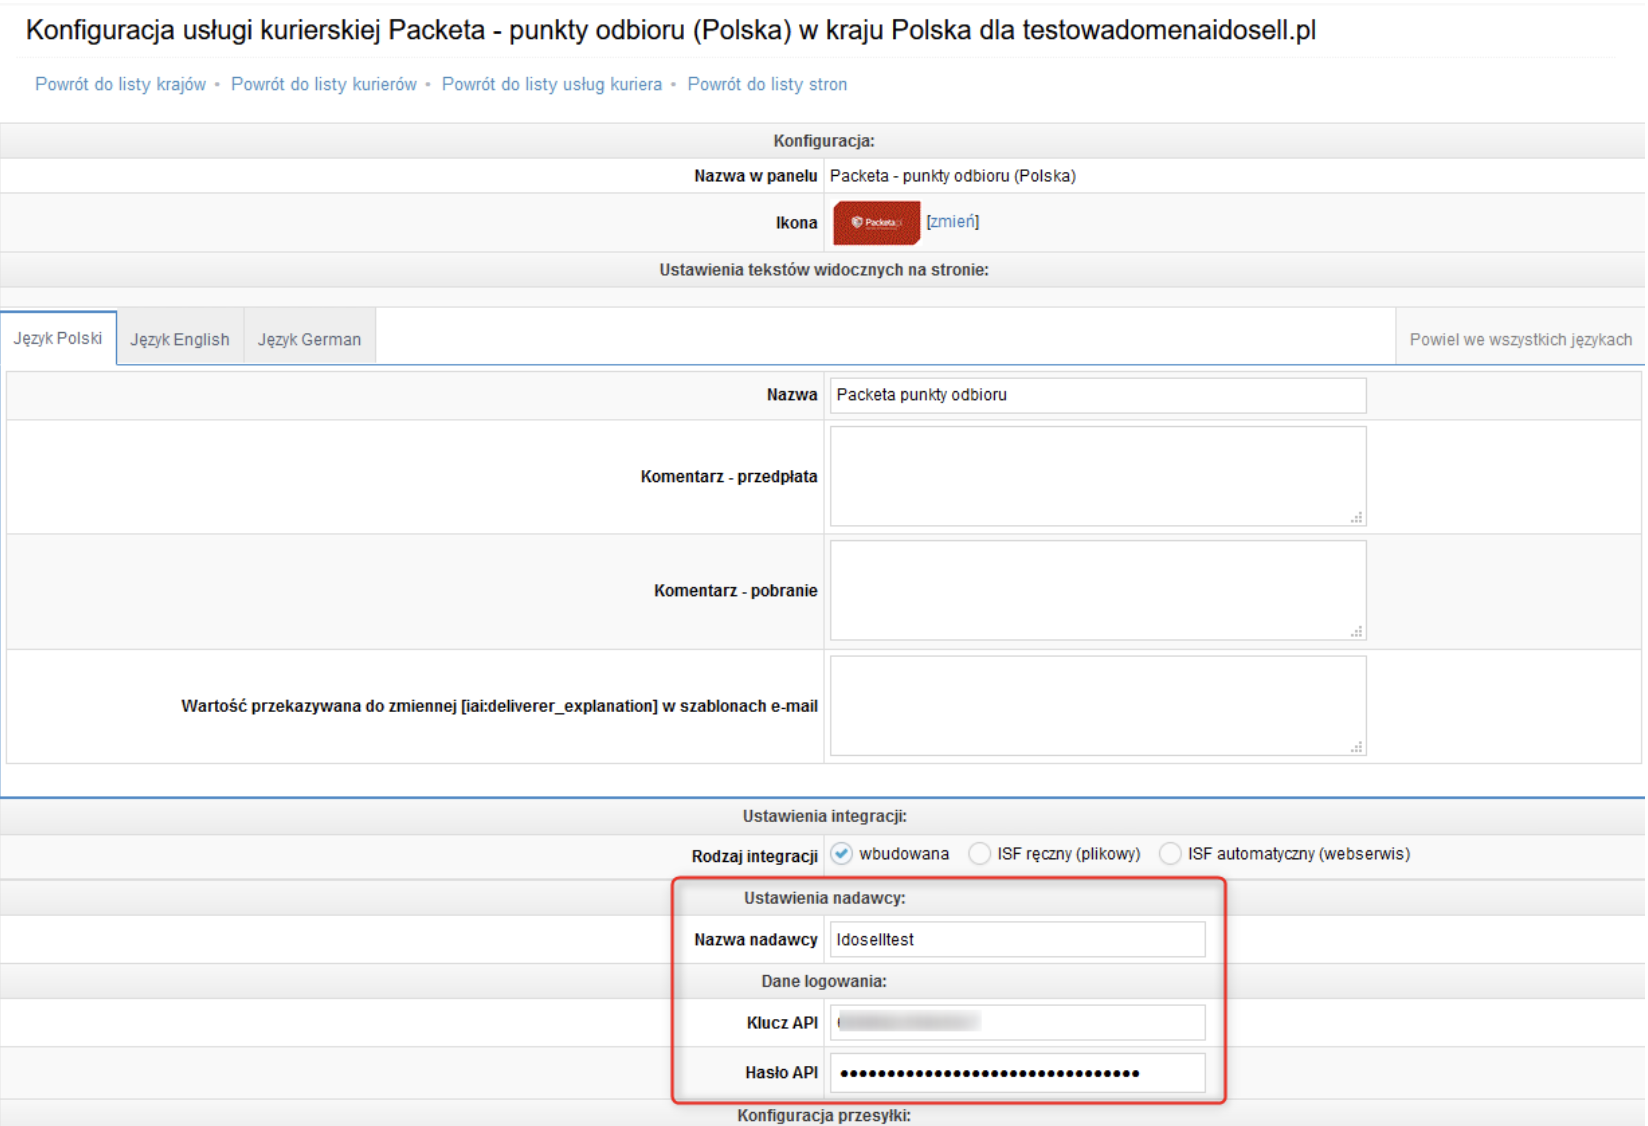Focus the Nazwa field with Packeta punkty odbioru
Image resolution: width=1648 pixels, height=1126 pixels.
point(1098,395)
